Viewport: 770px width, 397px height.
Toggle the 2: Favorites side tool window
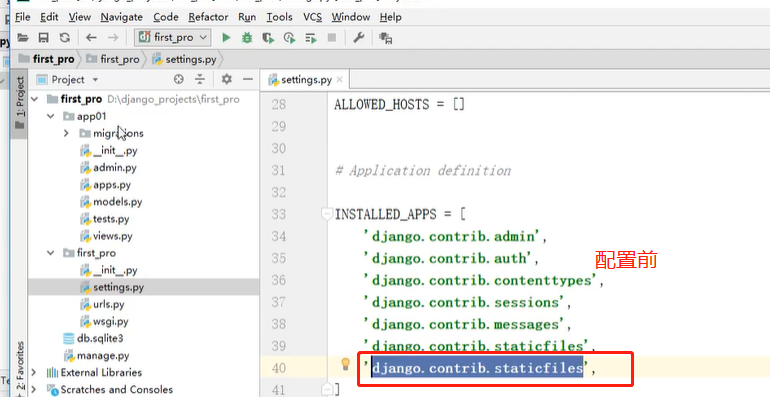[x=20, y=368]
